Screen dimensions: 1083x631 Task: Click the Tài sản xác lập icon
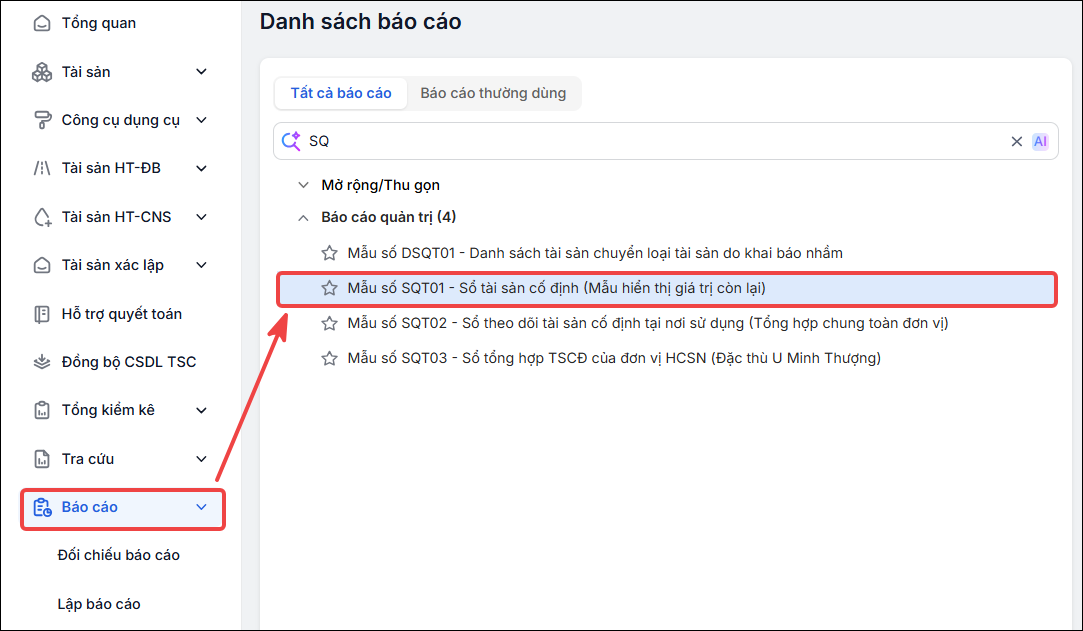[42, 265]
